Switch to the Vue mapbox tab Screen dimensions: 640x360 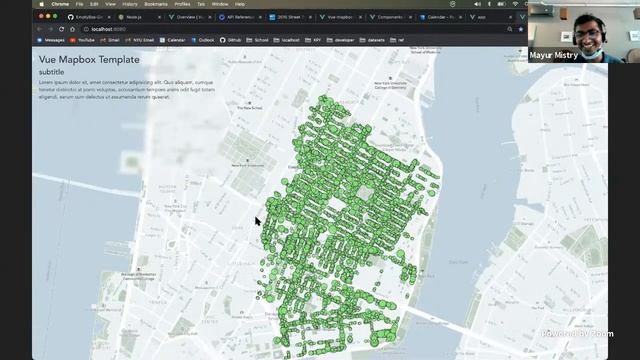(340, 17)
